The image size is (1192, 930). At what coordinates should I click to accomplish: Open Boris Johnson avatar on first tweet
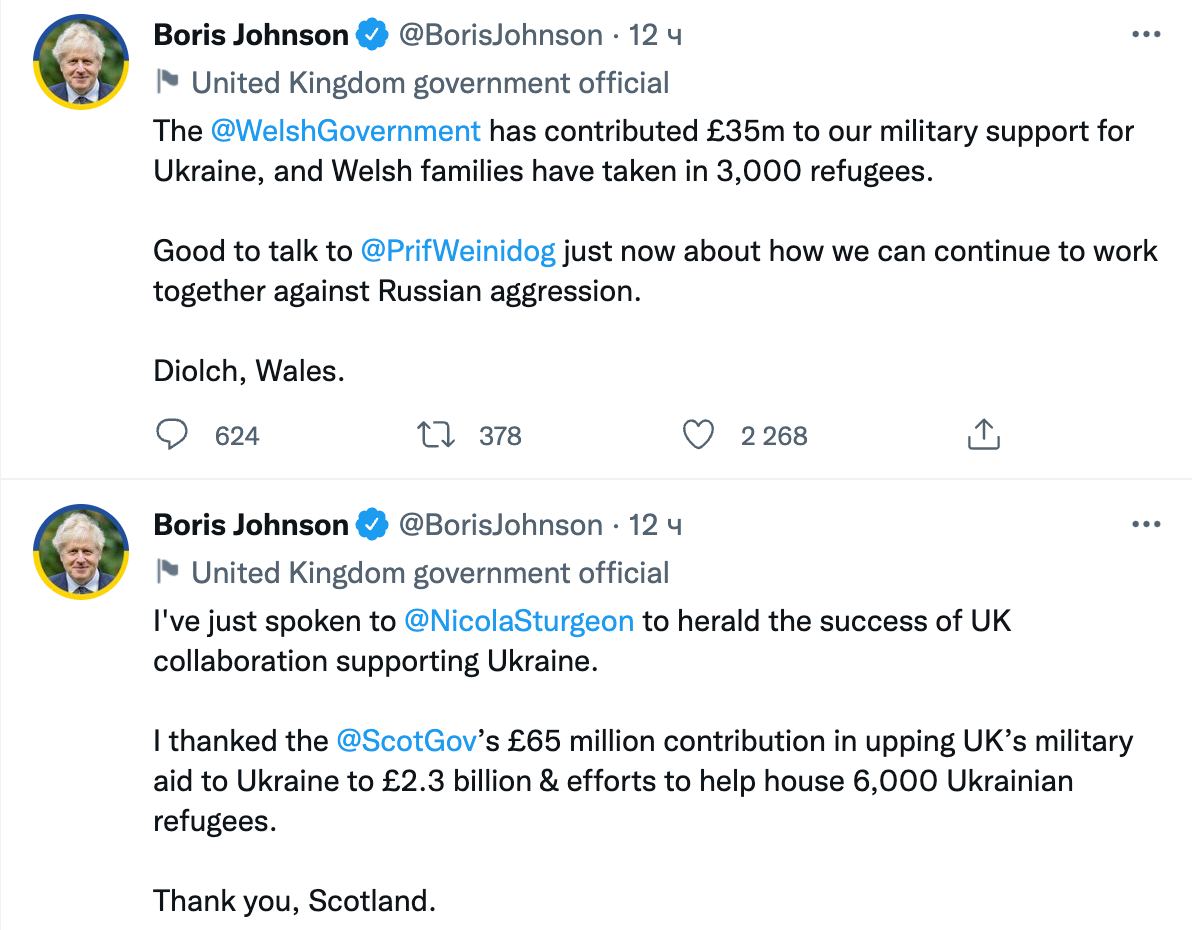coord(82,62)
